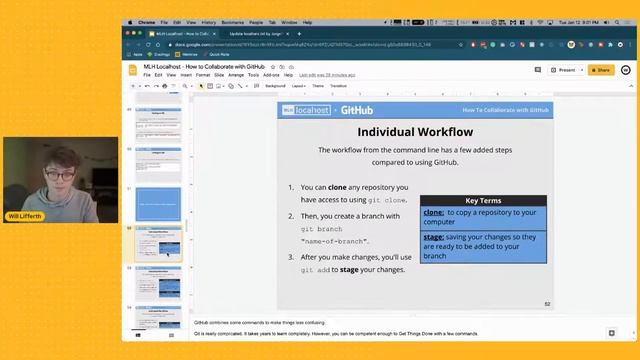Open the Arrange menu
This screenshot has width=640, height=360.
tap(236, 75)
